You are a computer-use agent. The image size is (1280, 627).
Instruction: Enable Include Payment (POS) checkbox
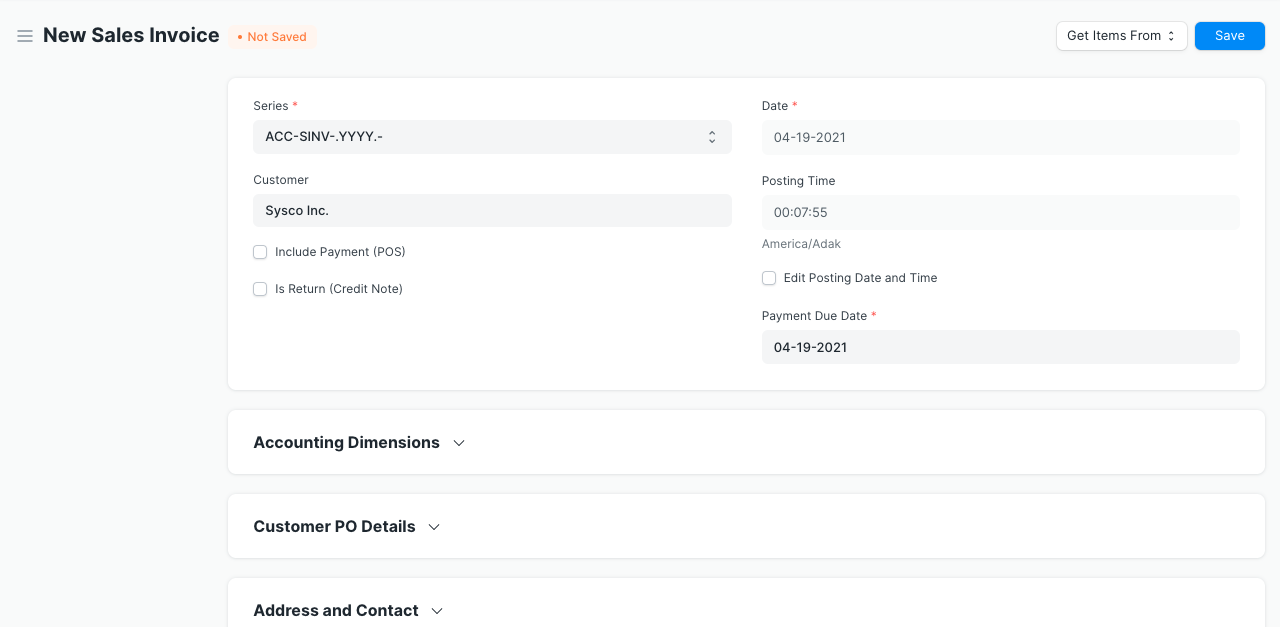260,252
